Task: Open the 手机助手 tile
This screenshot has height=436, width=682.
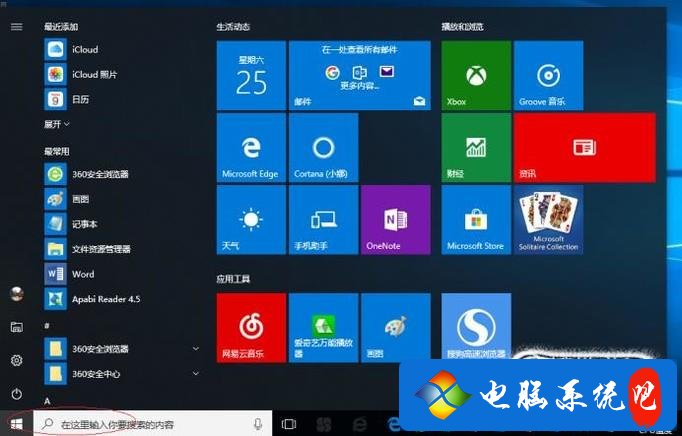Action: click(x=324, y=220)
